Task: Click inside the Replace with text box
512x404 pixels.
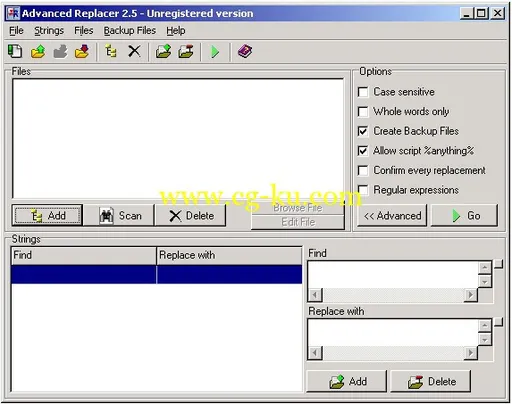Action: click(x=393, y=332)
